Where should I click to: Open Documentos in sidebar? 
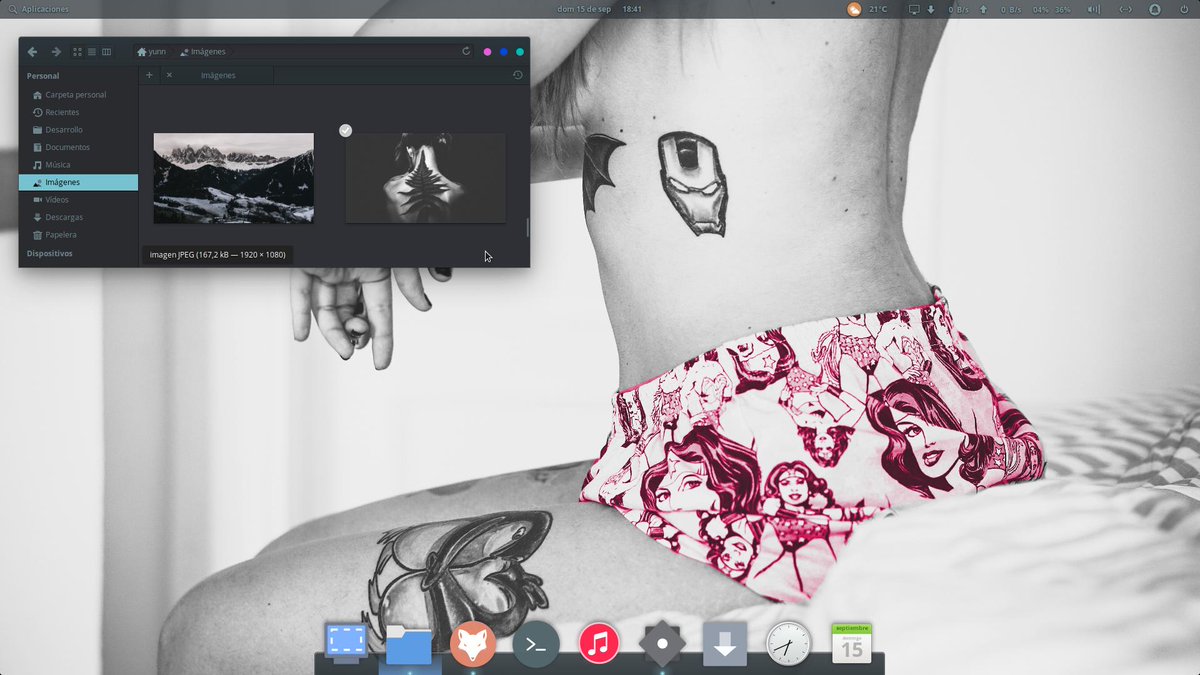coord(78,147)
